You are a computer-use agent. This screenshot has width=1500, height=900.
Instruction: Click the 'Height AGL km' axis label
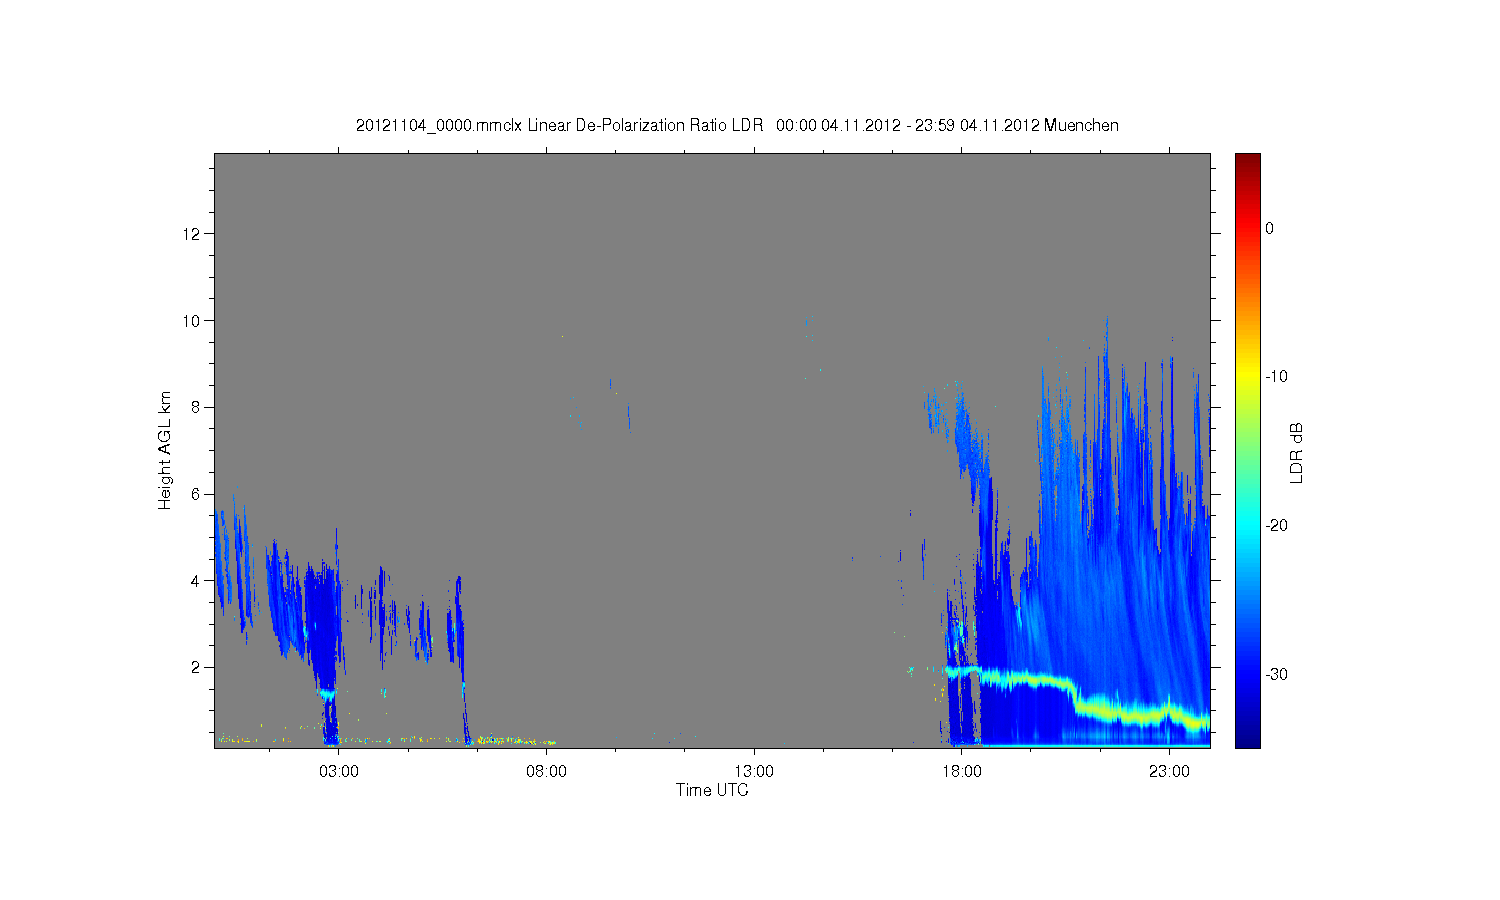[x=165, y=450]
